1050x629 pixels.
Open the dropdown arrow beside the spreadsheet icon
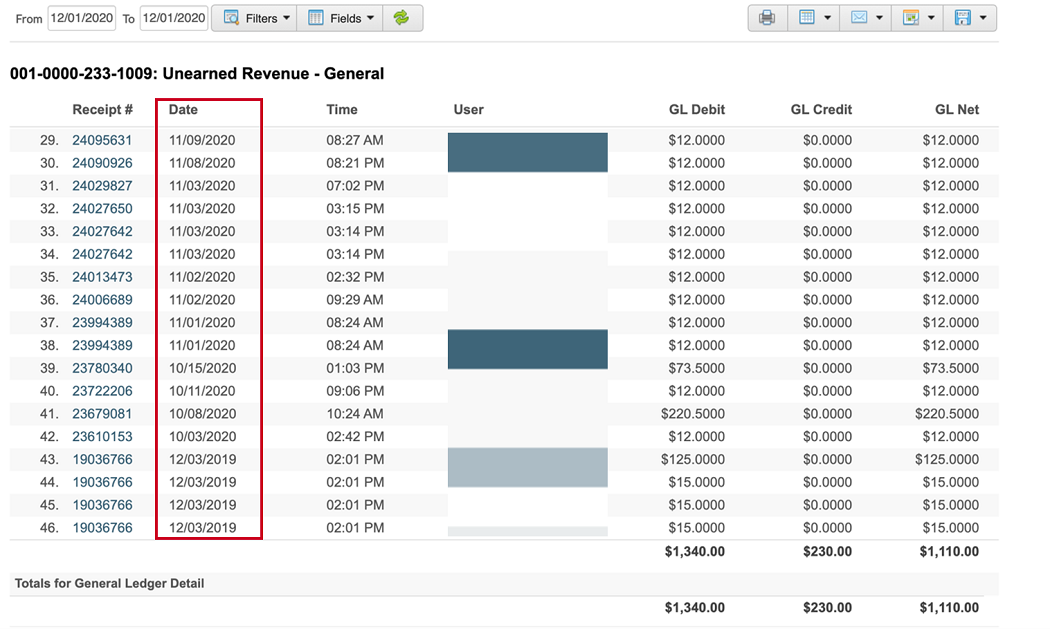click(828, 18)
